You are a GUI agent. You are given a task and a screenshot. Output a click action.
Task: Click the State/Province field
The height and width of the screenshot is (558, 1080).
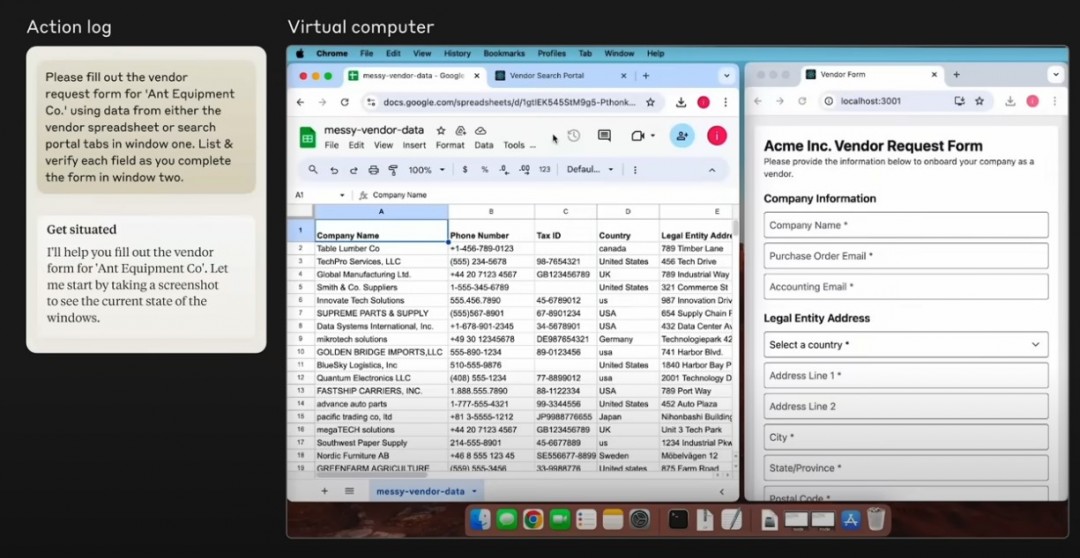(x=906, y=468)
